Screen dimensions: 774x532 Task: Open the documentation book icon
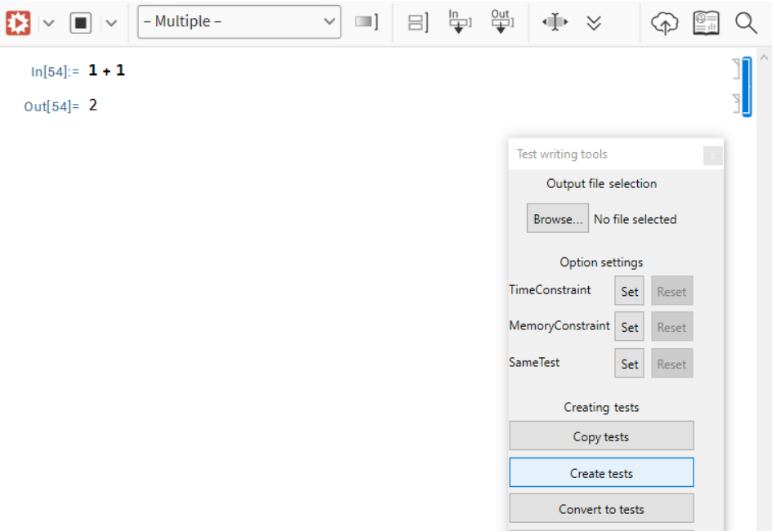click(706, 22)
